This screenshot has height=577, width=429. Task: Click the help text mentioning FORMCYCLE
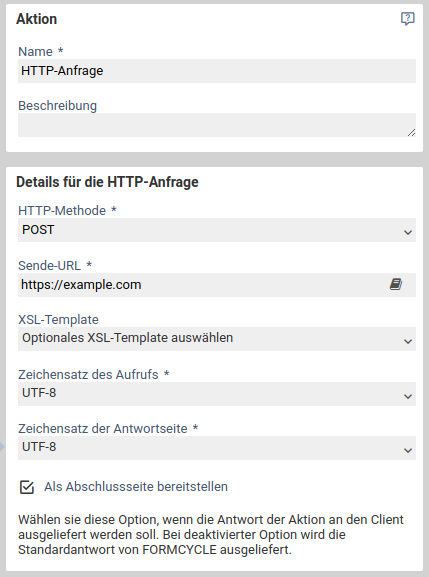coord(211,534)
